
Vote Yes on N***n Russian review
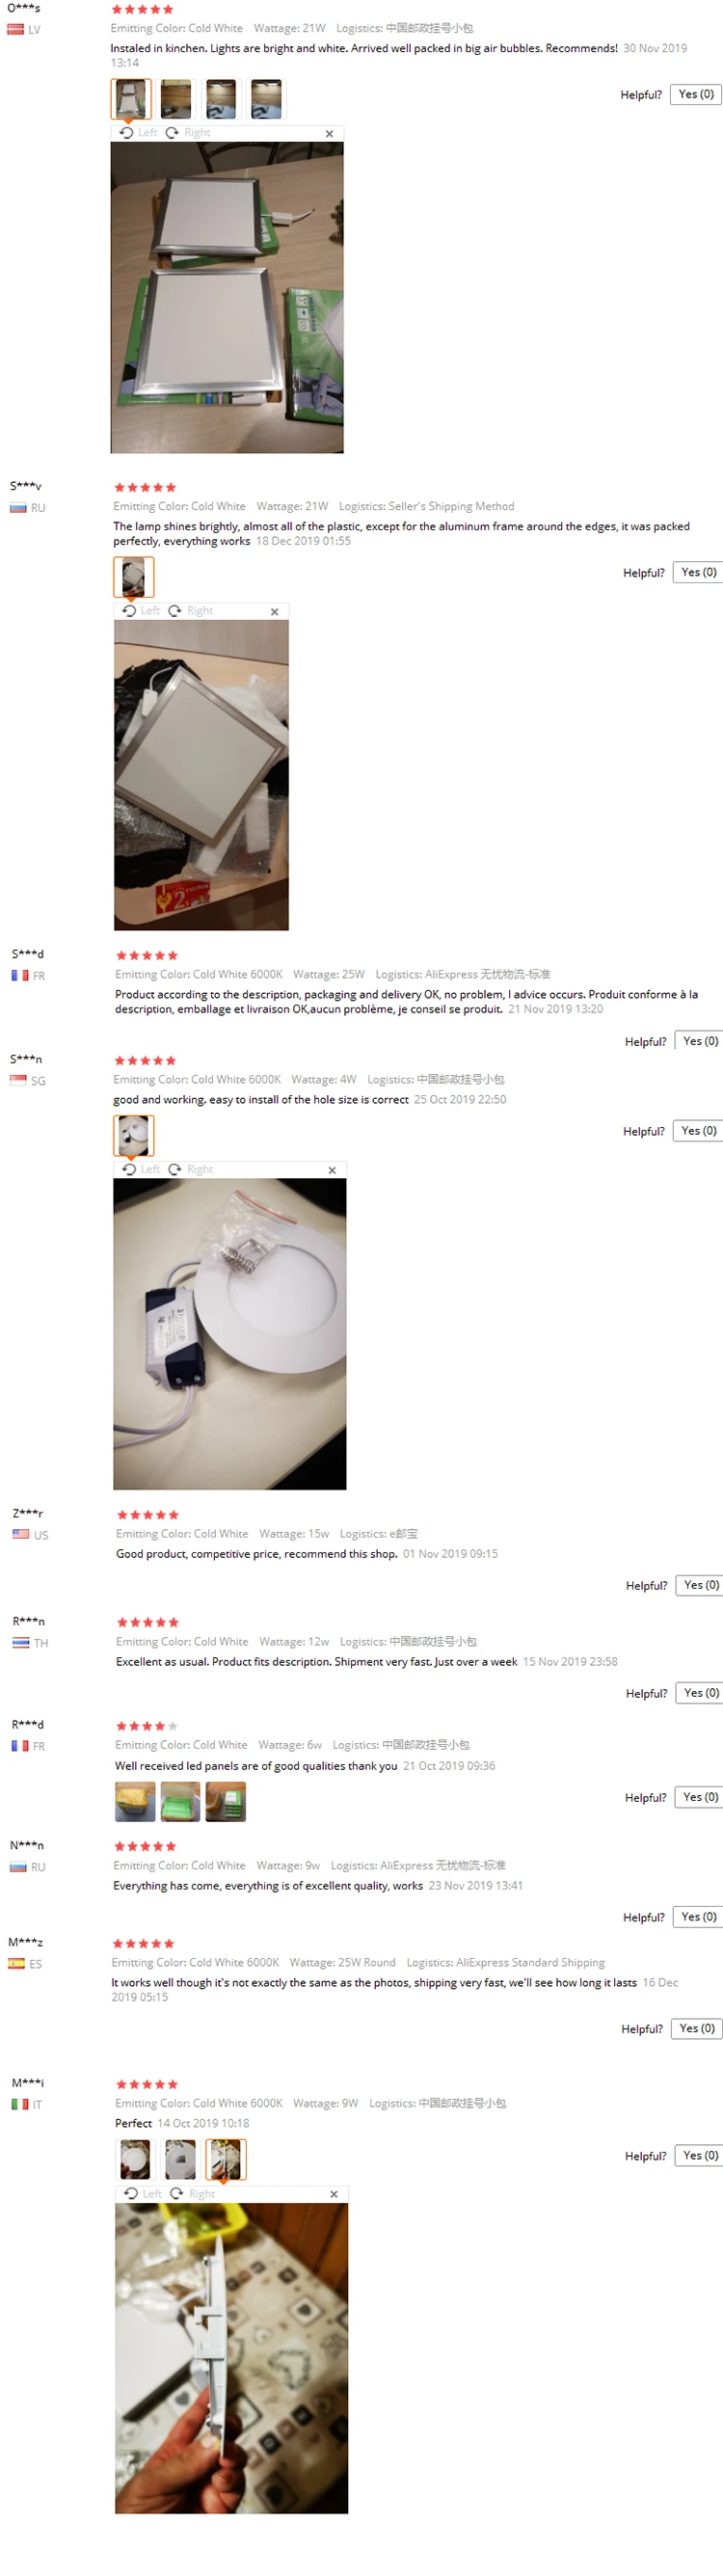coord(698,1916)
